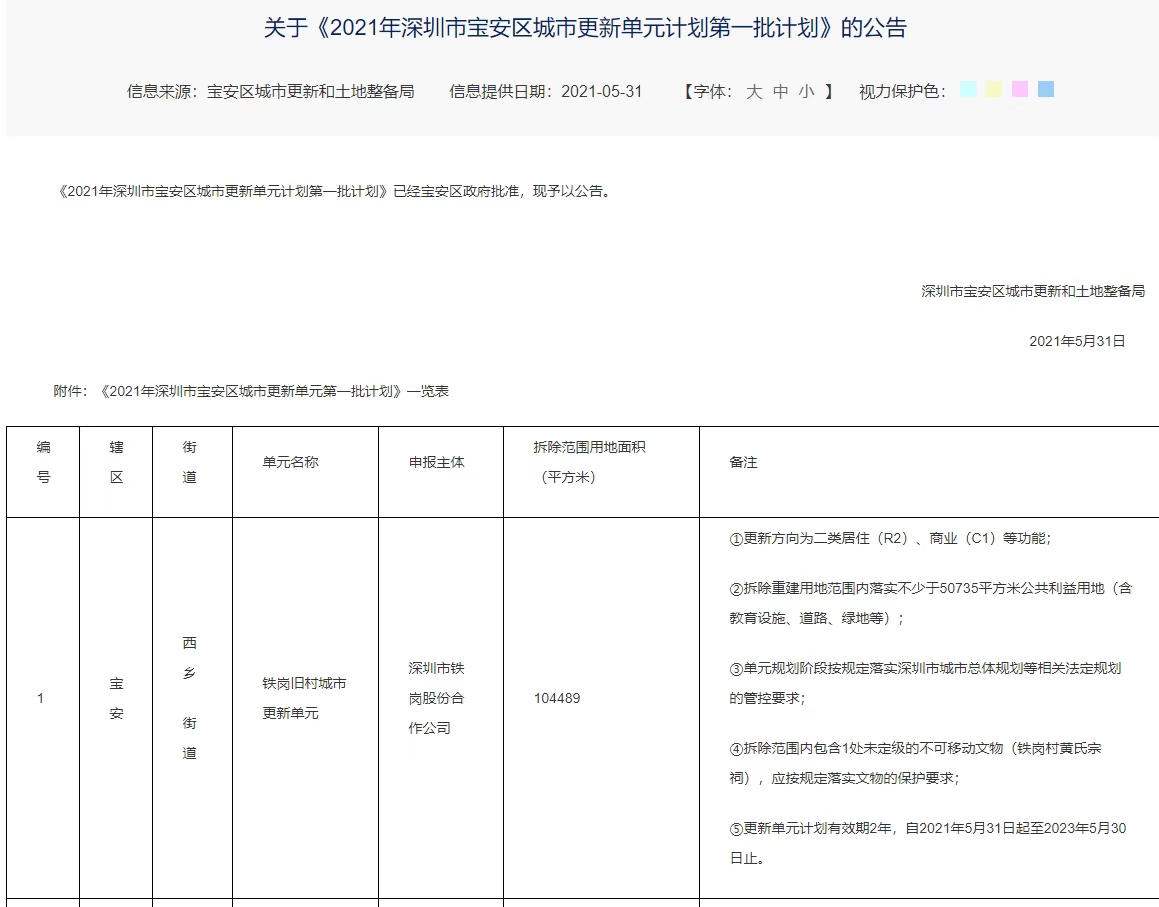Click remark ③ about 城市总体规划

pos(925,683)
